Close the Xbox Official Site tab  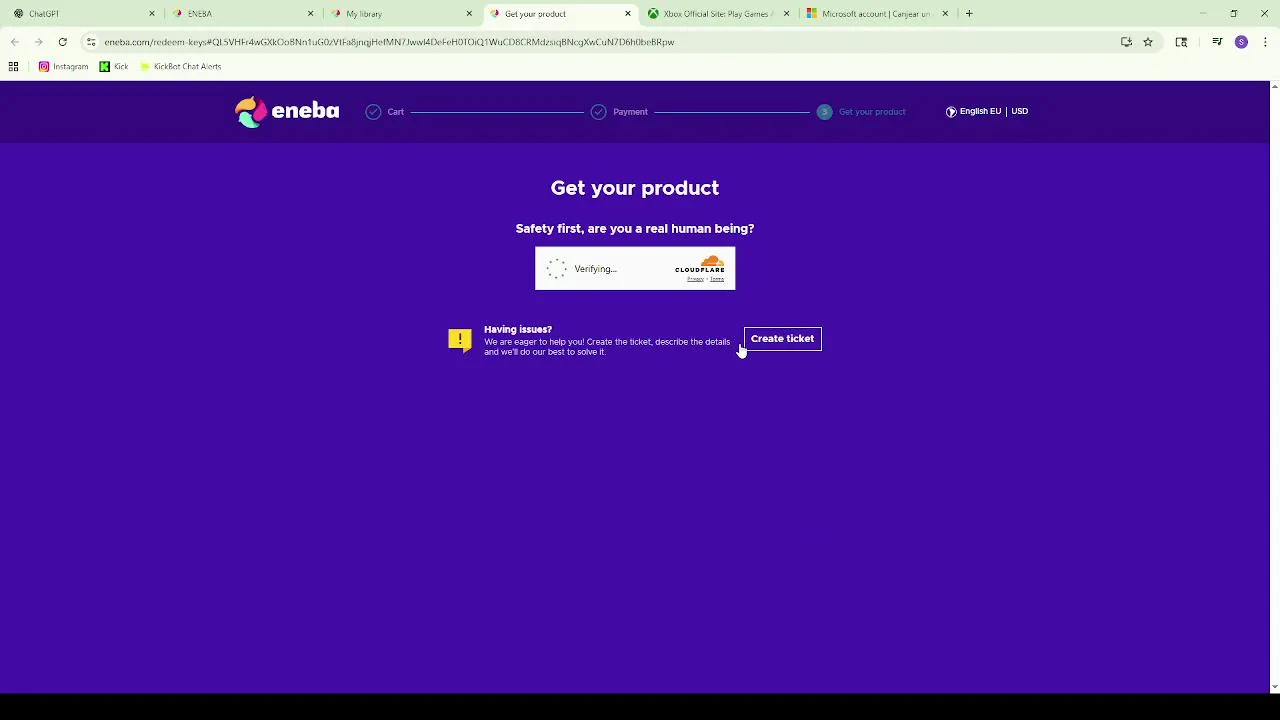tap(786, 14)
